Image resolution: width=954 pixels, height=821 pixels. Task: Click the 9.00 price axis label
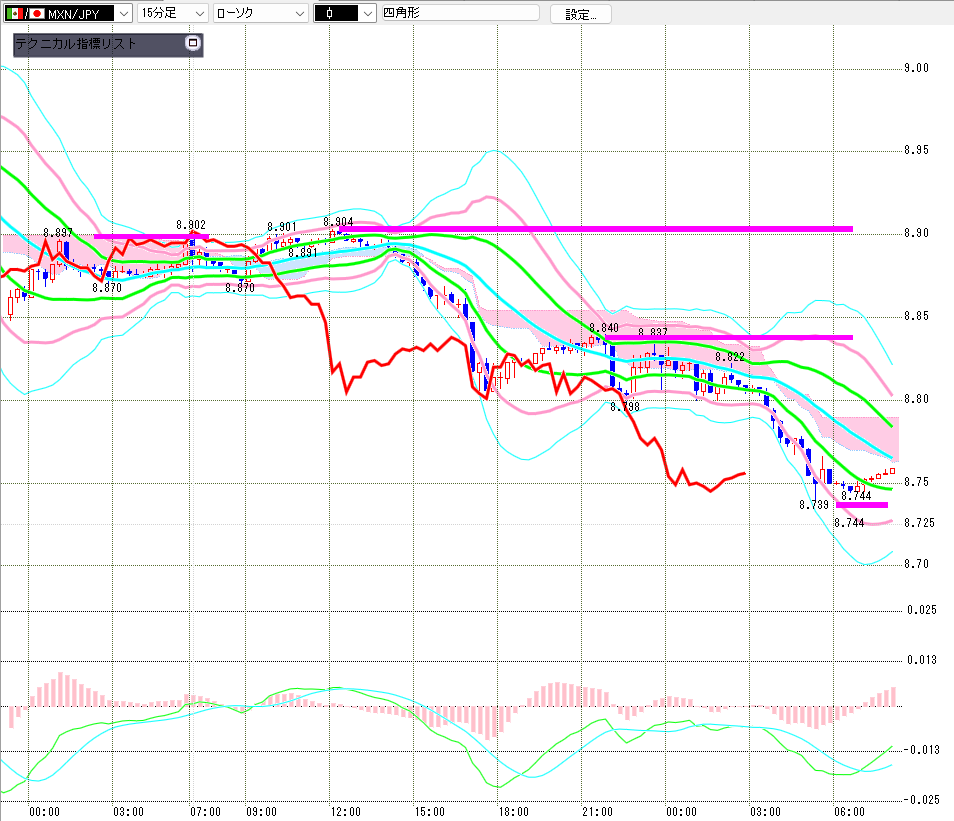point(916,68)
